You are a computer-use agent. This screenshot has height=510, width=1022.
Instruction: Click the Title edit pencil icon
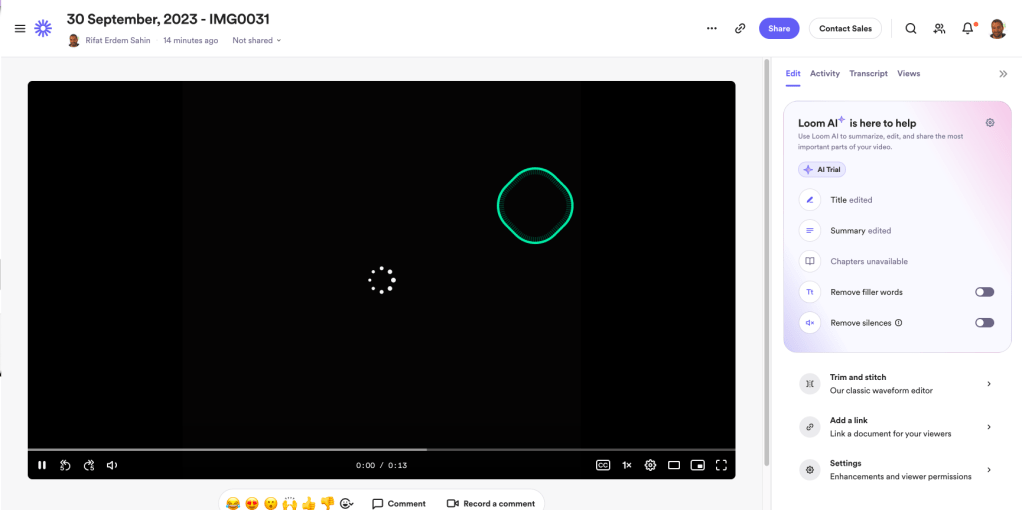[x=810, y=200]
